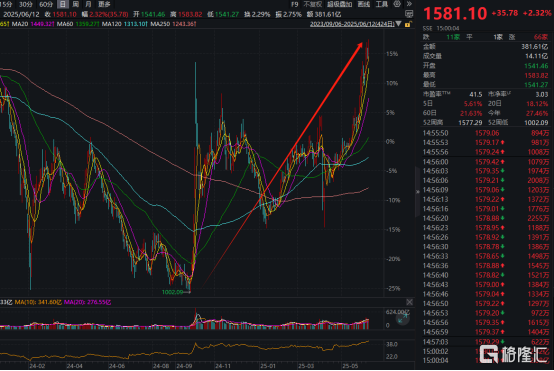Viewport: 554px width, 371px height.
Task: Click the monitor display icon below toolbar
Action: (x=409, y=14)
